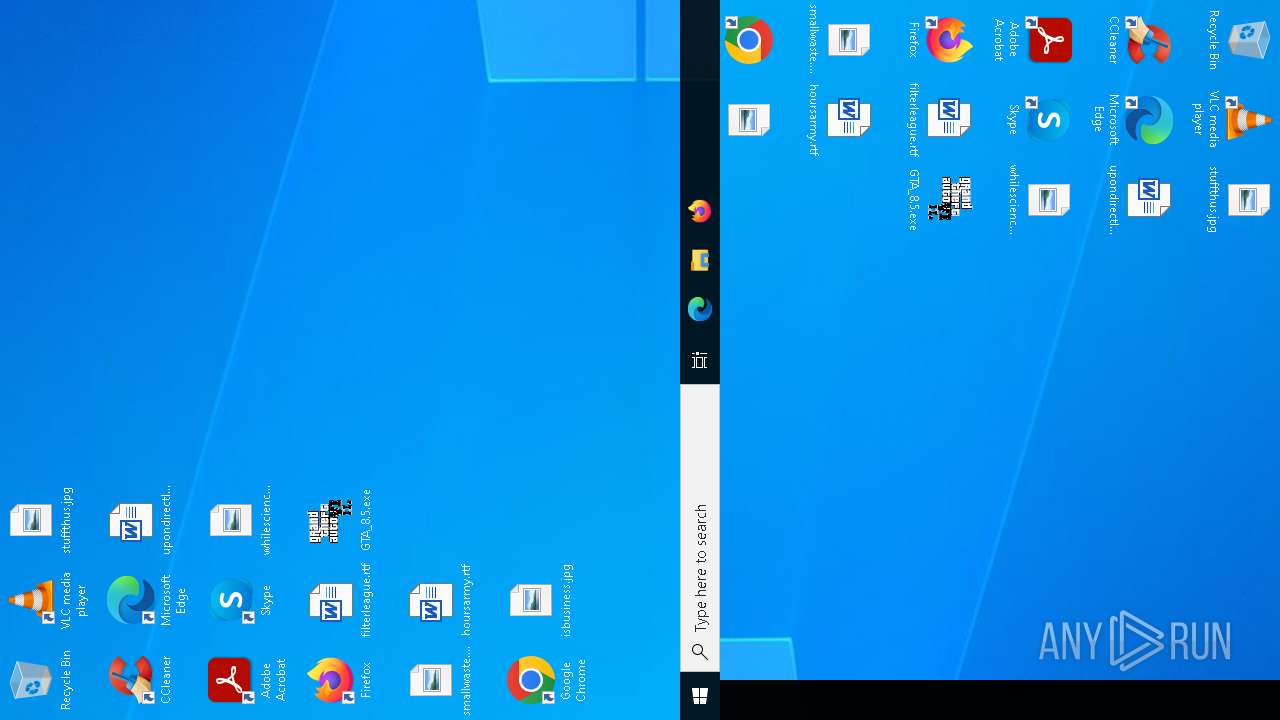Select smallwaste file on the right desktop
The width and height of the screenshot is (1280, 720).
(840, 40)
